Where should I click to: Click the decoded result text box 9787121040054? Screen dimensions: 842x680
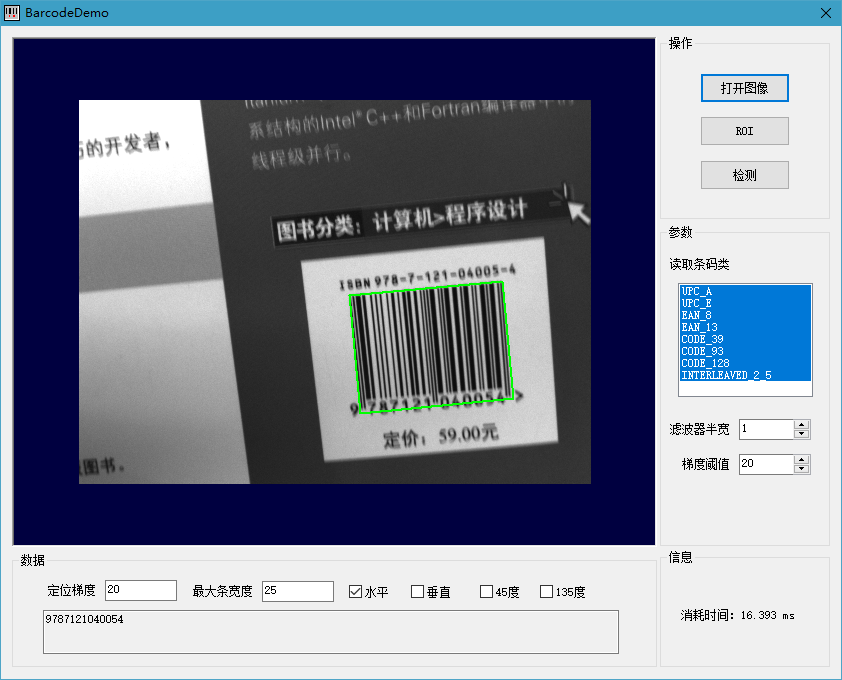tap(331, 632)
